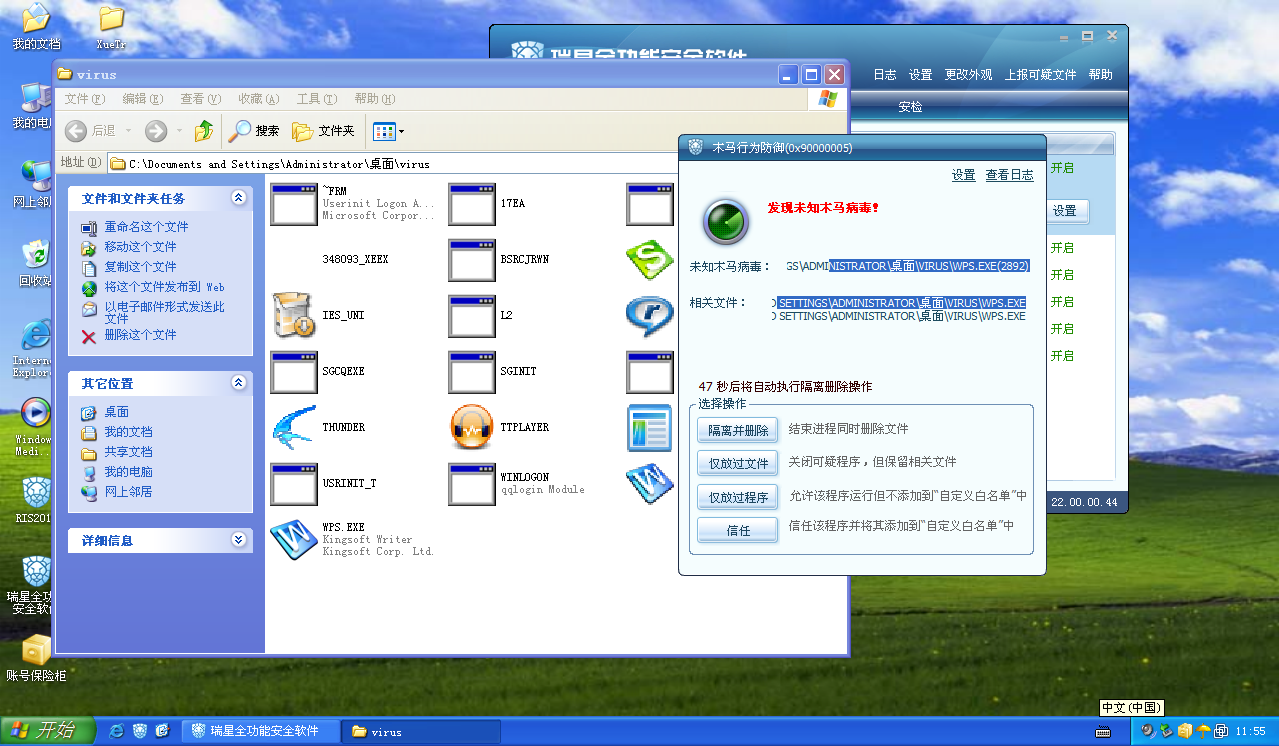1279x746 pixels.
Task: Open the Views dropdown arrow
Action: pyautogui.click(x=402, y=131)
